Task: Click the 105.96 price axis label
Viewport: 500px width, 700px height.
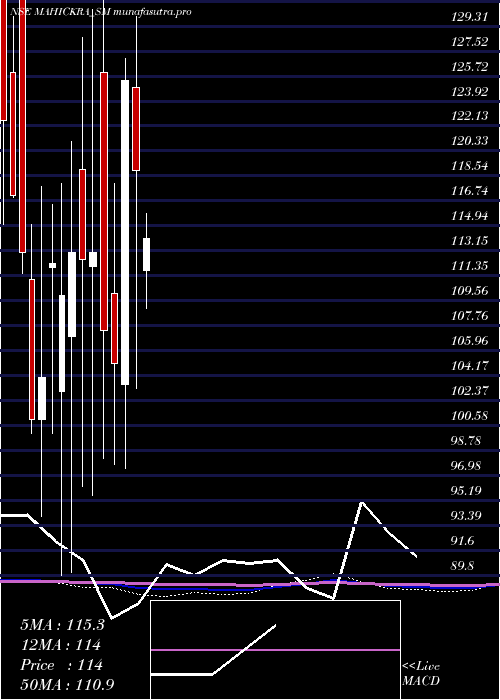Action: click(x=469, y=341)
